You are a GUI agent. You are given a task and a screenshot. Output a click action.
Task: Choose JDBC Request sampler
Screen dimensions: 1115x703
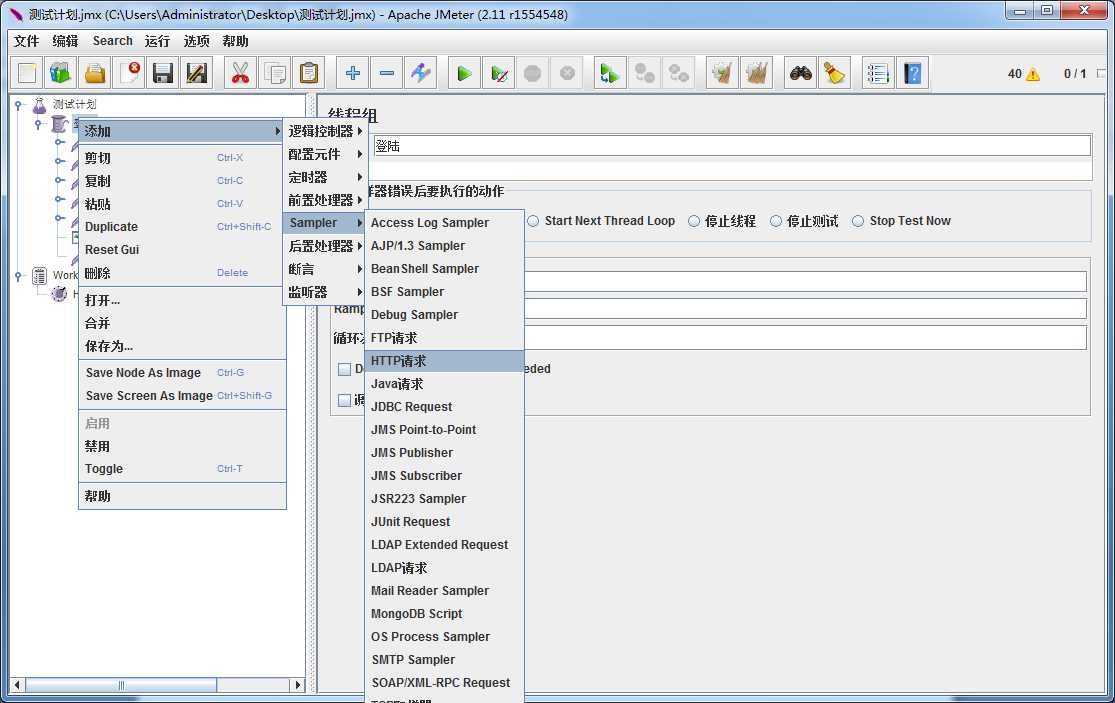(444, 407)
